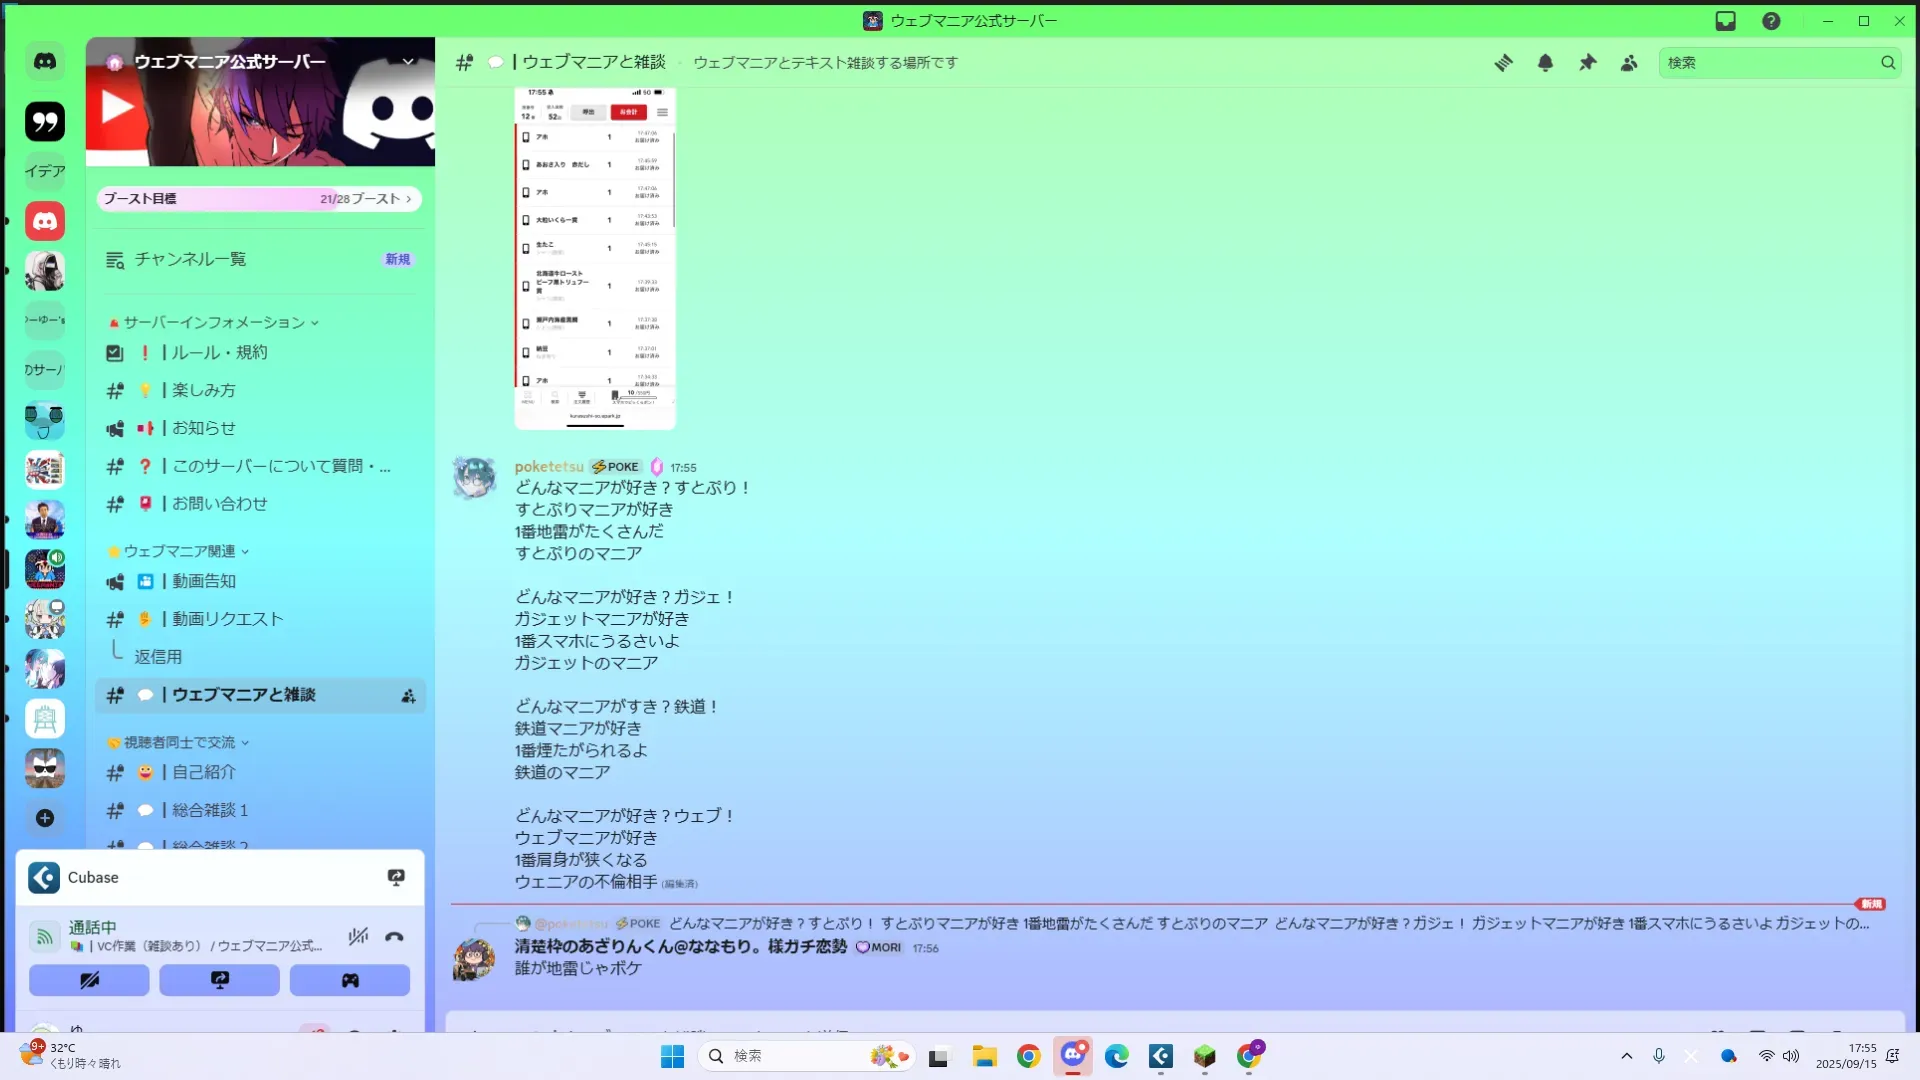Screen dimensions: 1920x1080
Task: Open notification settings bell icon
Action: pos(1545,63)
